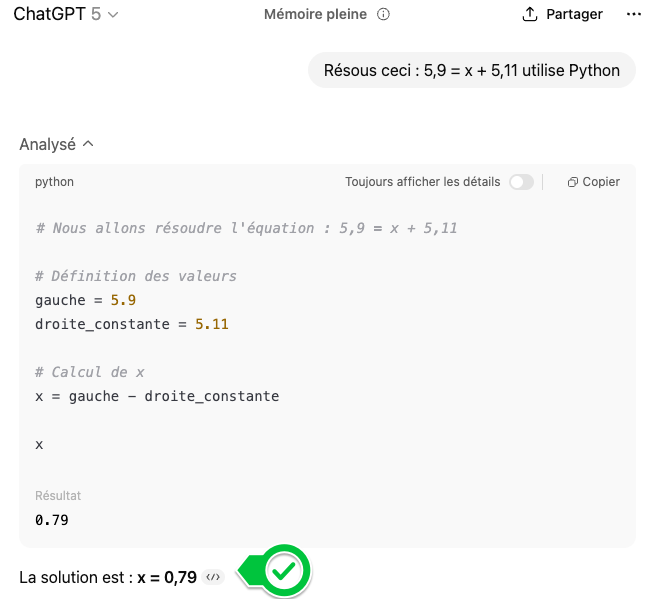Viewport: 659px width, 599px height.
Task: Click the 0.79 result value
Action: (x=51, y=520)
